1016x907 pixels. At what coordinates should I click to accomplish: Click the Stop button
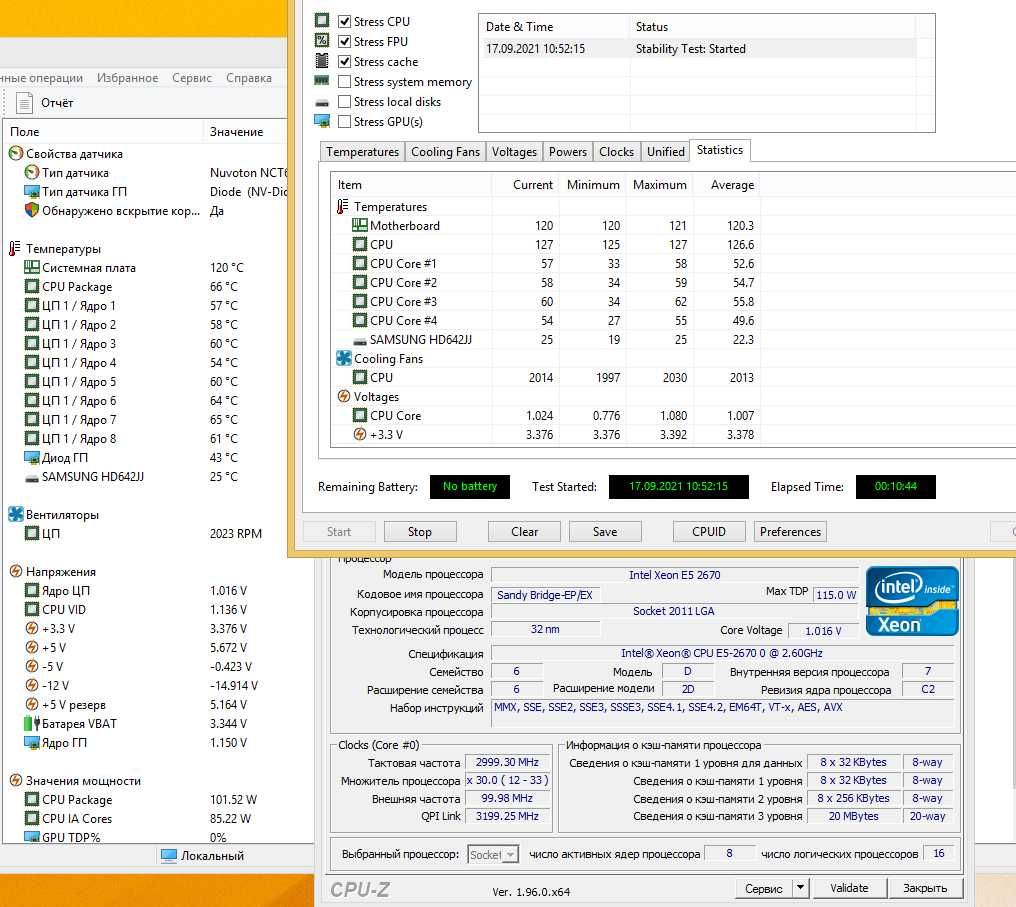[420, 532]
